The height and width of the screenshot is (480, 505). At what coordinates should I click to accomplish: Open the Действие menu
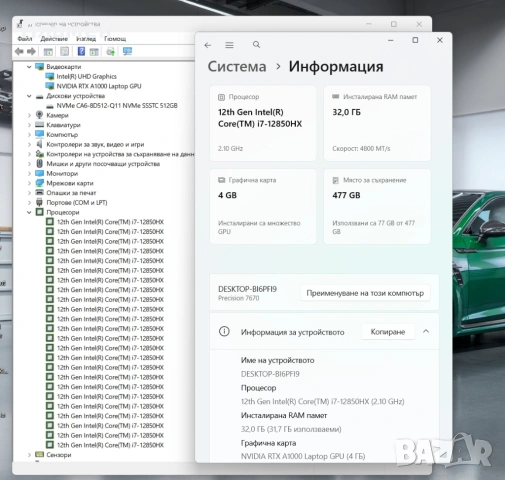(x=54, y=39)
